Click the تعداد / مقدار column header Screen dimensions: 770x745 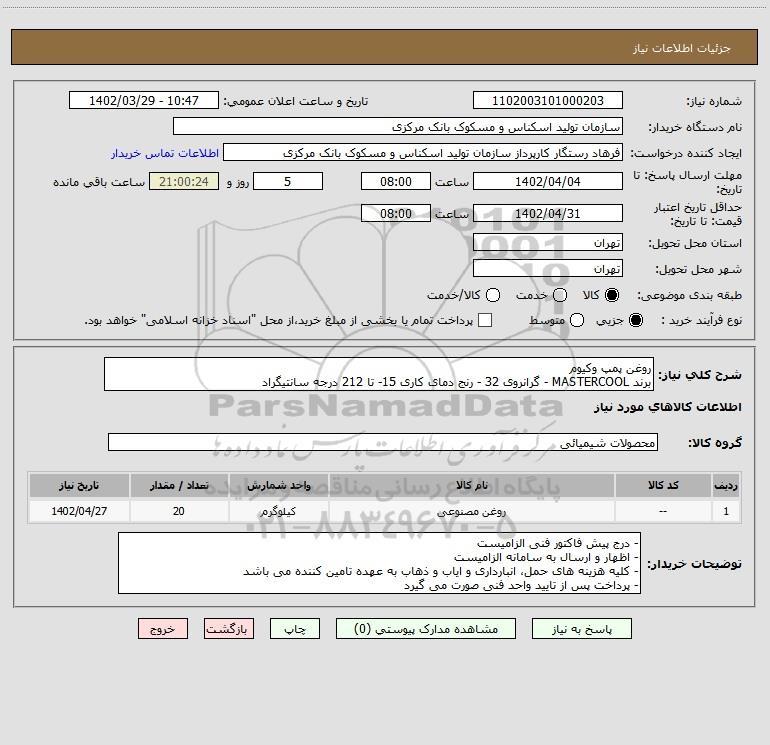(179, 485)
